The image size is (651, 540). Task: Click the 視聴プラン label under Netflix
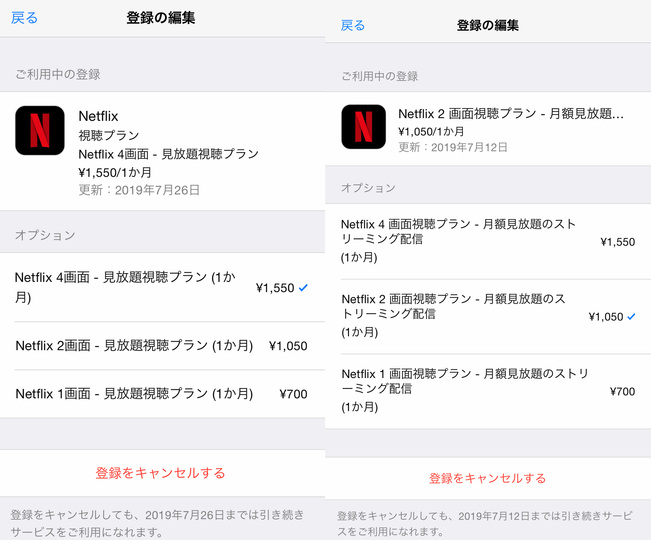coord(109,135)
